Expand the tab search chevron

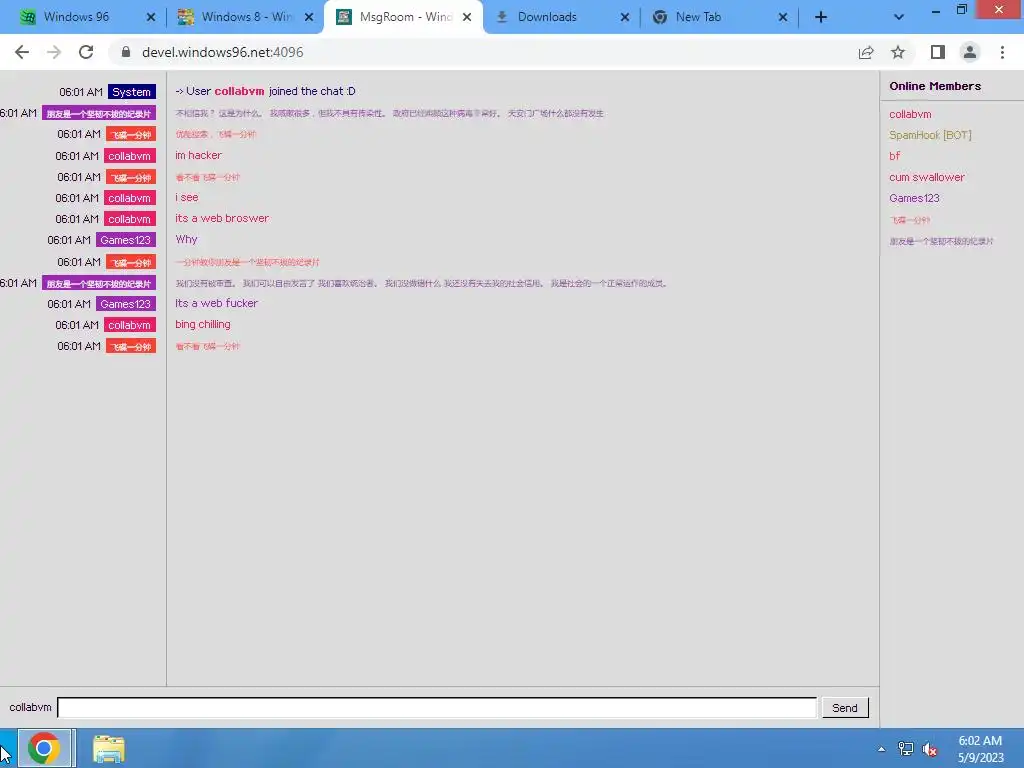pyautogui.click(x=899, y=18)
